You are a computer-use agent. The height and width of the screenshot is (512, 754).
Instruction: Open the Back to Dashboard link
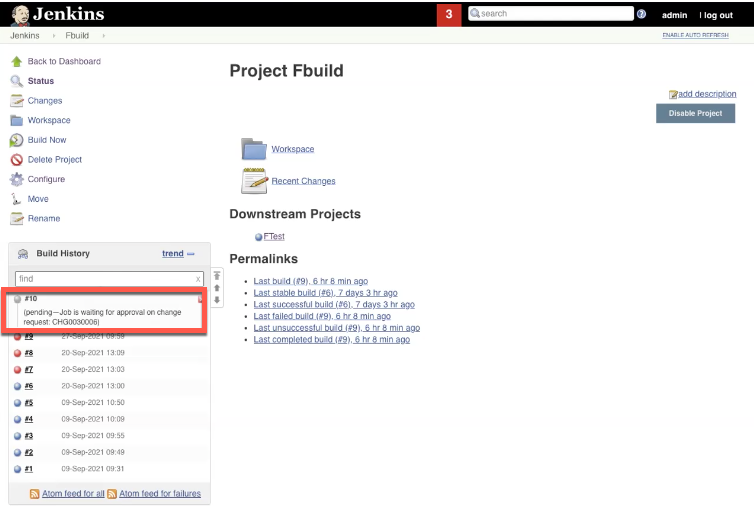tap(64, 62)
